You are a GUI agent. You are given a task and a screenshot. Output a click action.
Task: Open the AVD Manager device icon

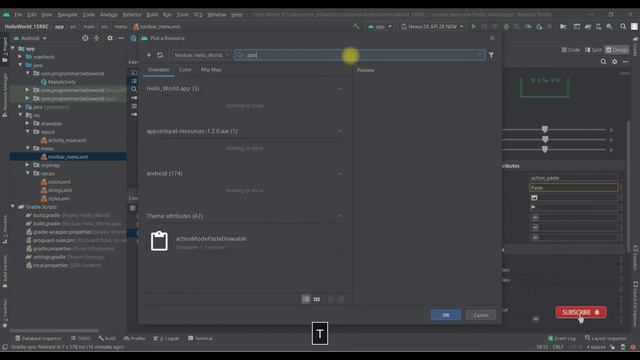tap(599, 27)
